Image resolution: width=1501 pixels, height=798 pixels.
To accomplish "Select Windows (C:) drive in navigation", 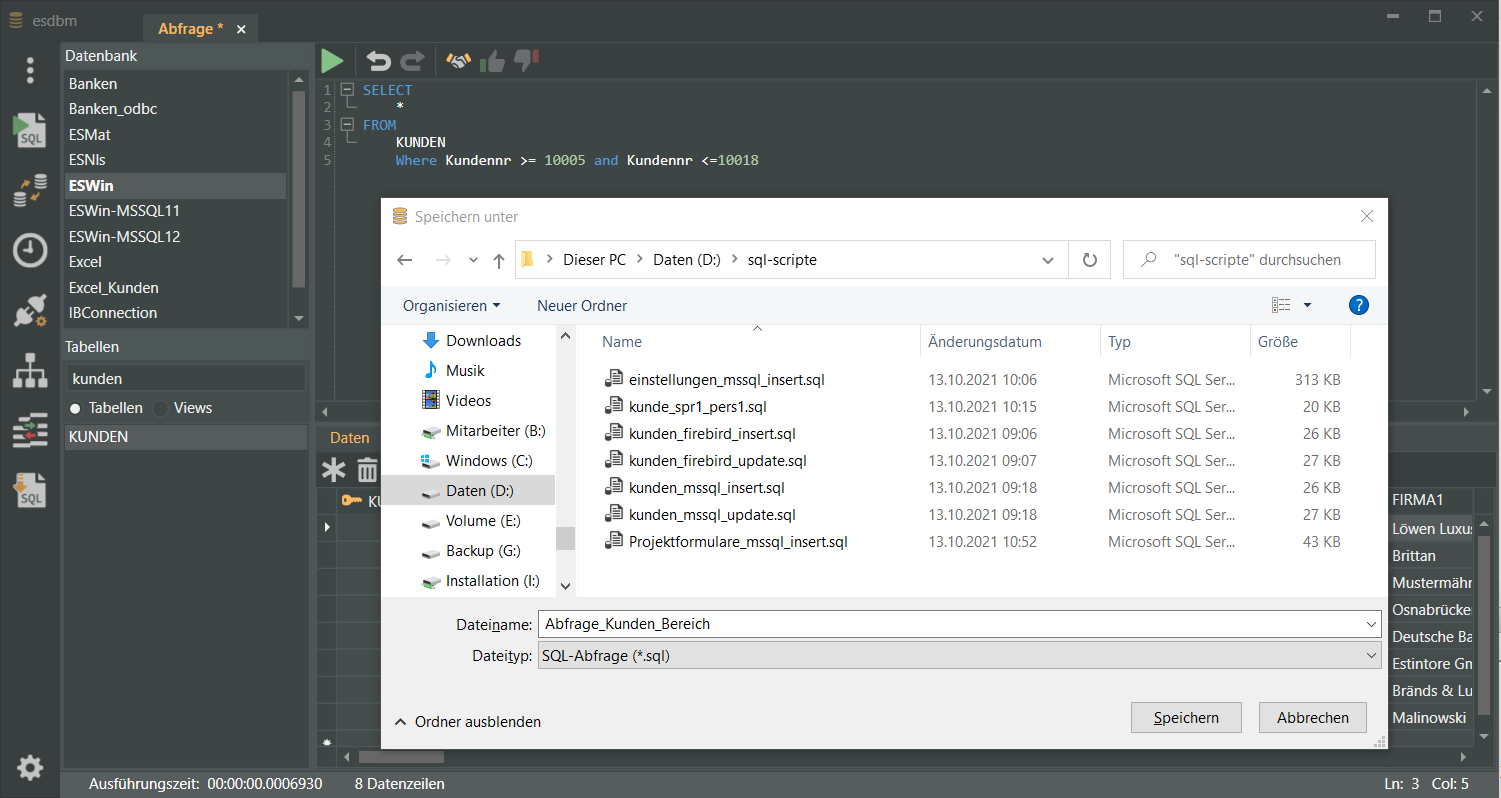I will click(489, 461).
